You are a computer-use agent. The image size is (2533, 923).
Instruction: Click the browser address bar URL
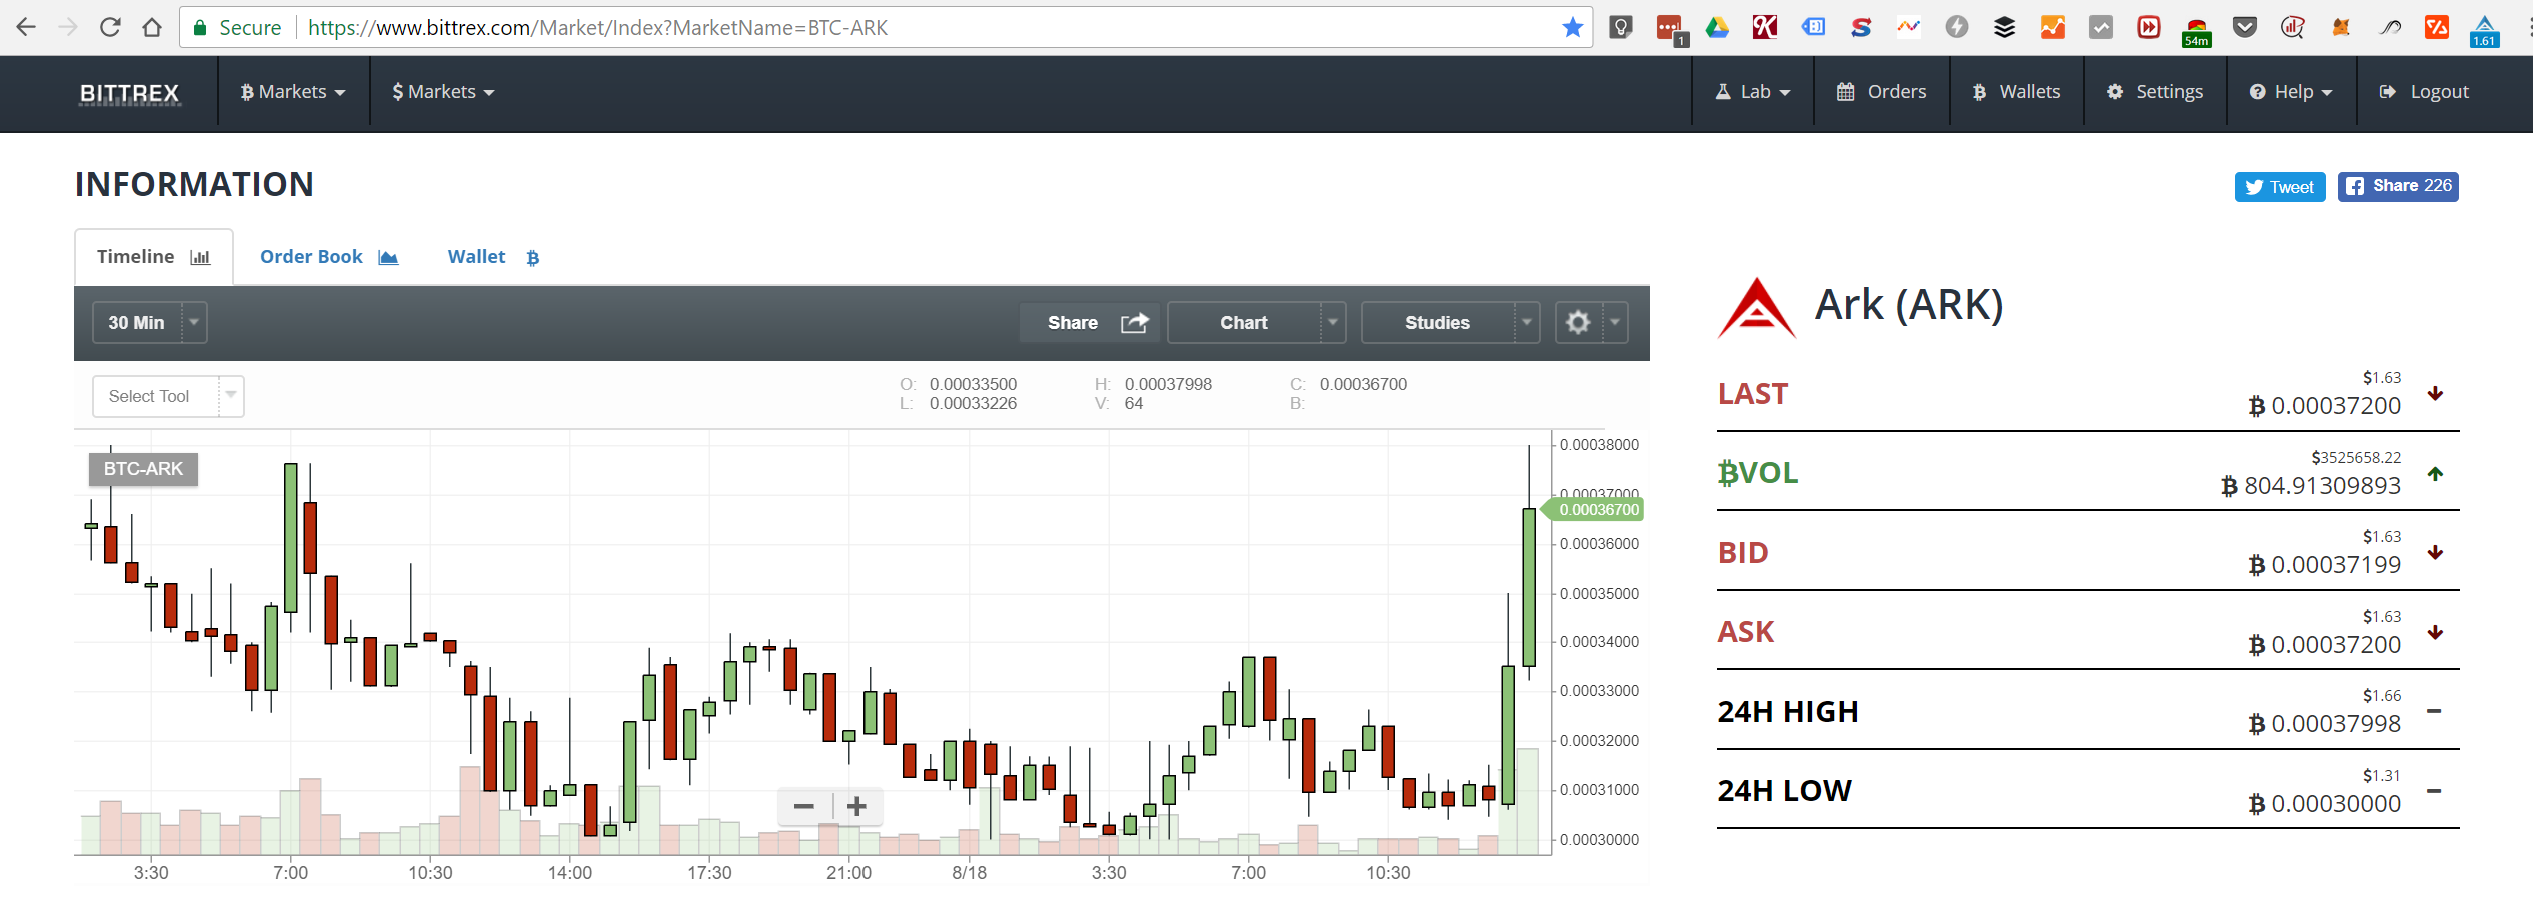(598, 28)
